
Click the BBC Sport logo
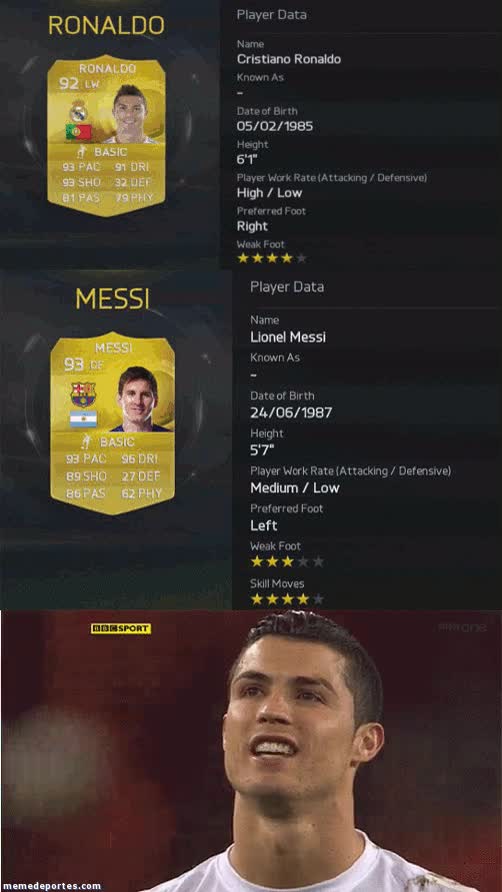coord(121,629)
